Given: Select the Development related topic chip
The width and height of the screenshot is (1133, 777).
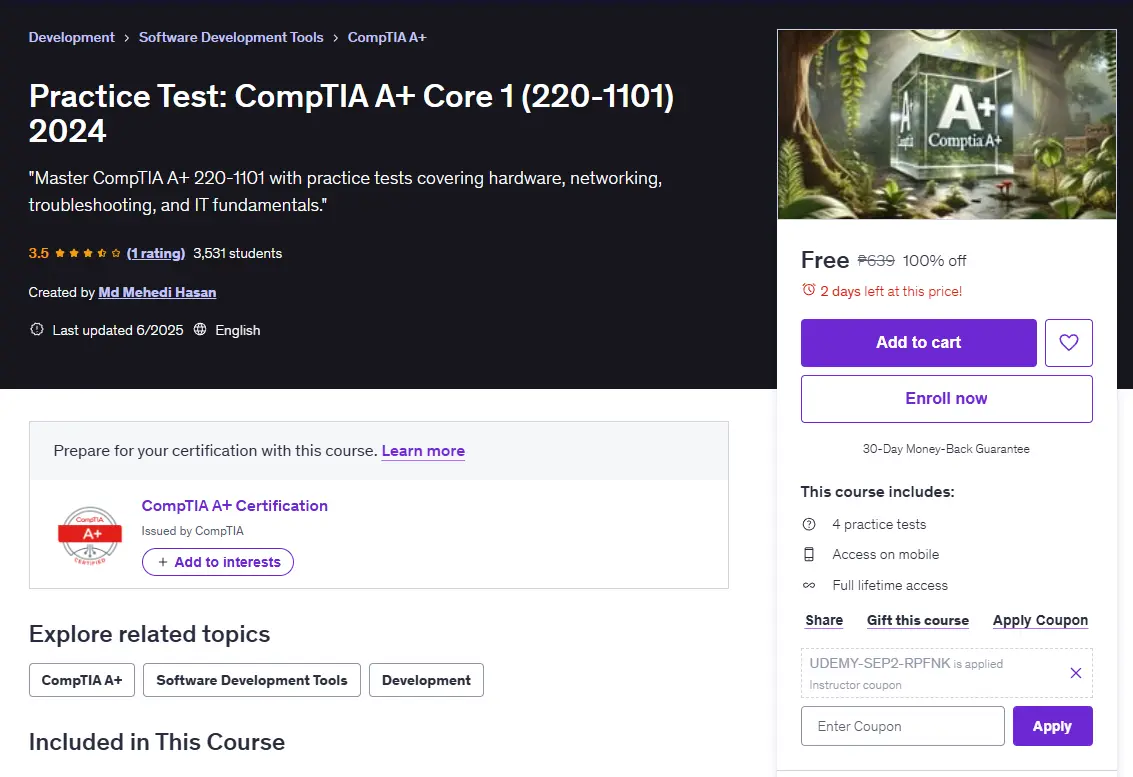Looking at the screenshot, I should coord(426,680).
